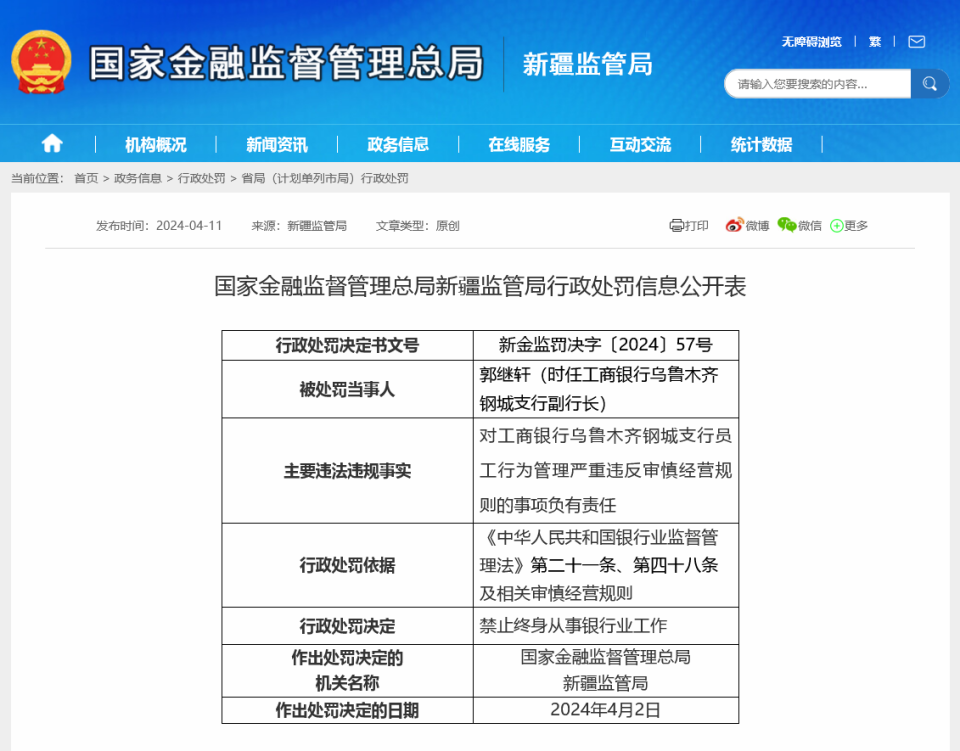Open the 在线服务 navigation menu
This screenshot has height=751, width=960.
(520, 143)
